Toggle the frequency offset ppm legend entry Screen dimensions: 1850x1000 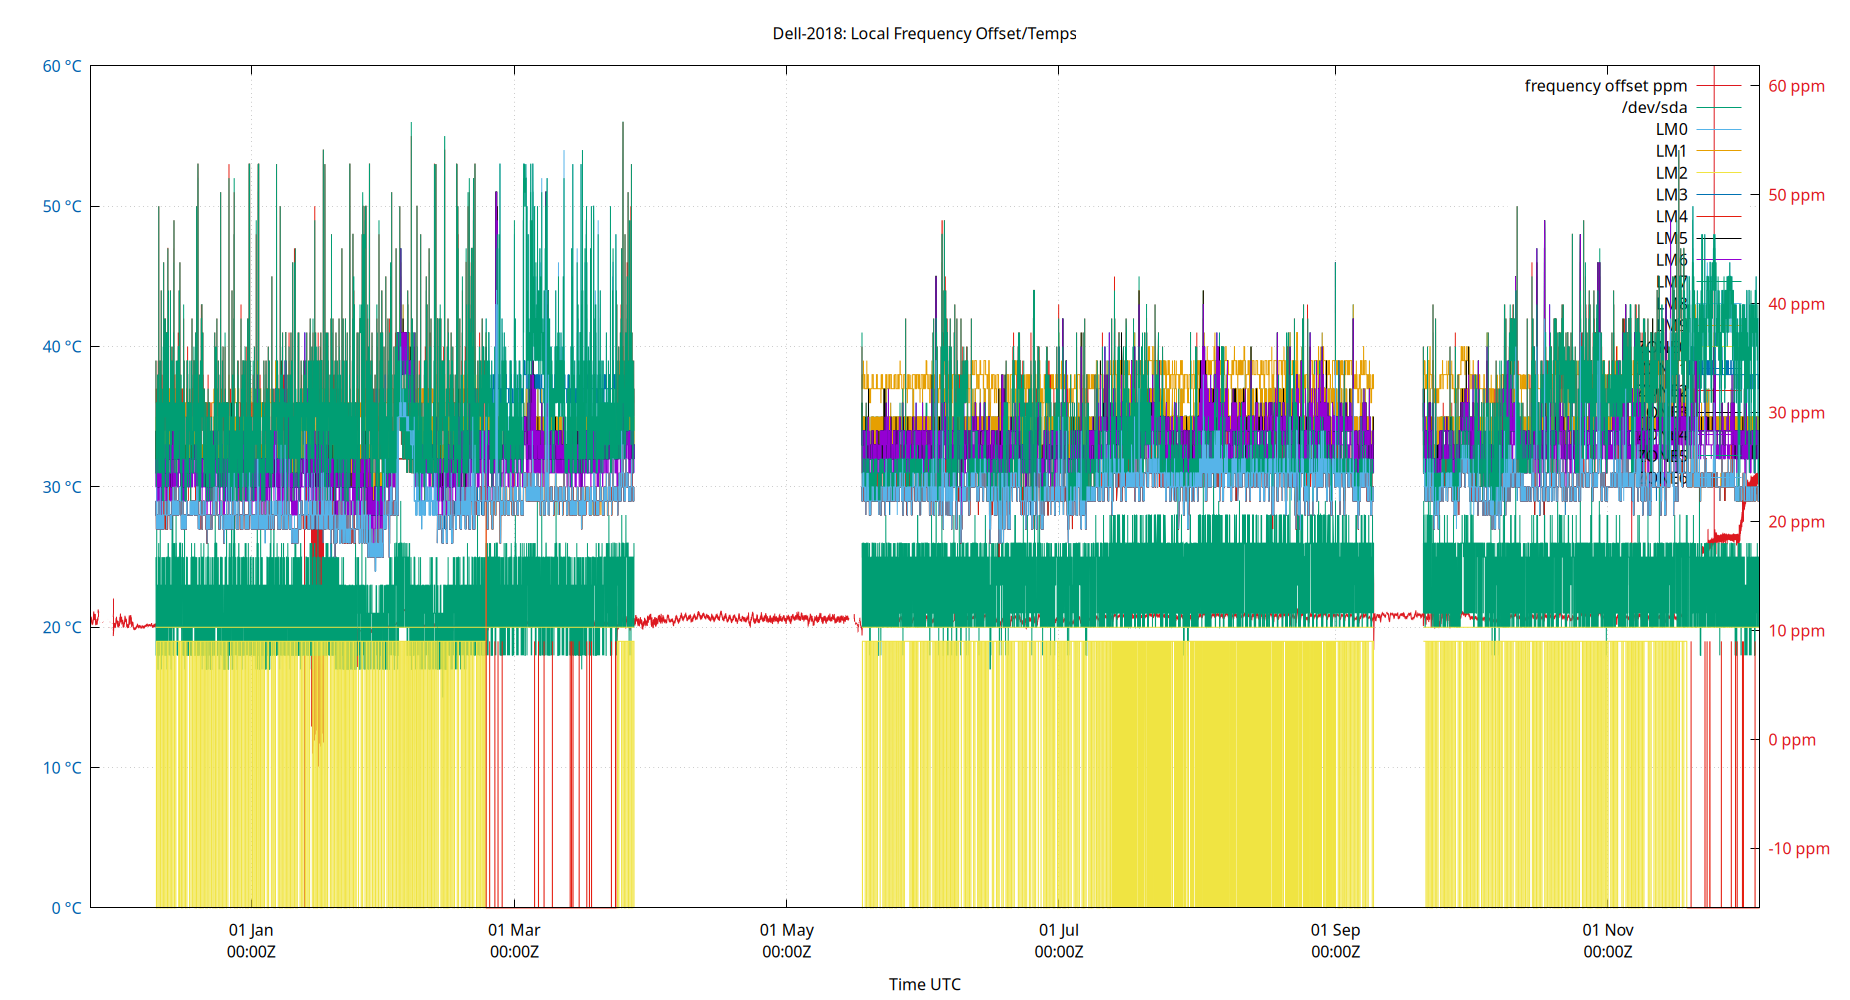pos(1718,86)
